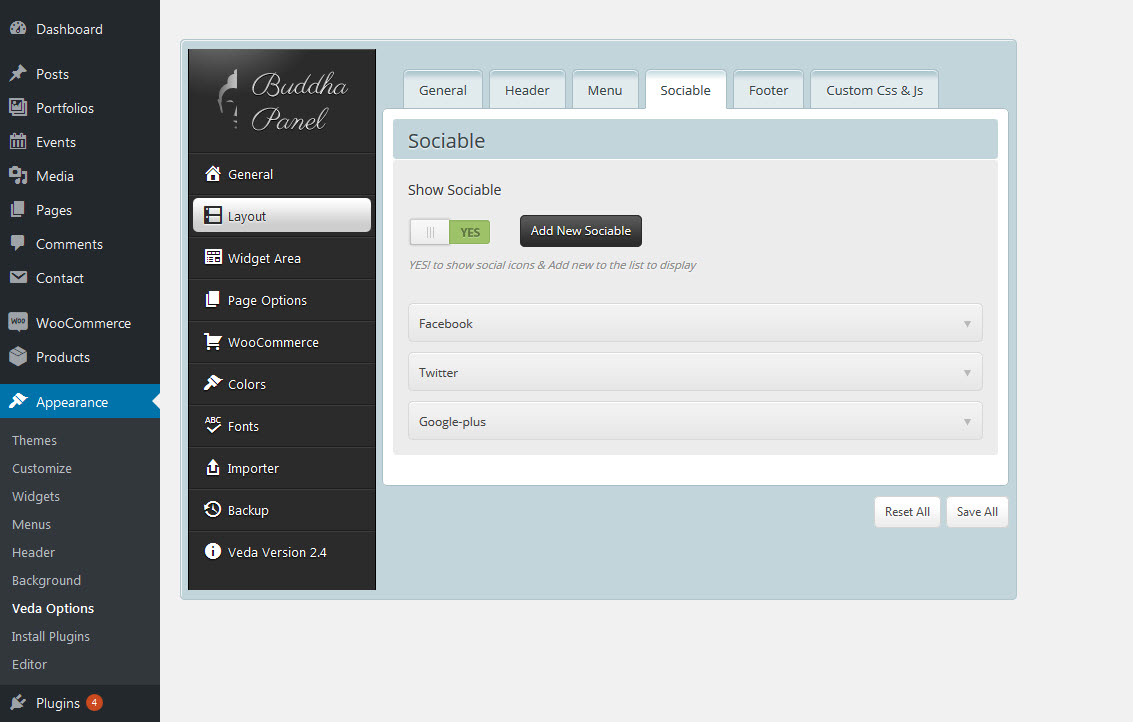Open Veda Options submenu link
Viewport: 1133px width, 722px height.
click(x=53, y=609)
